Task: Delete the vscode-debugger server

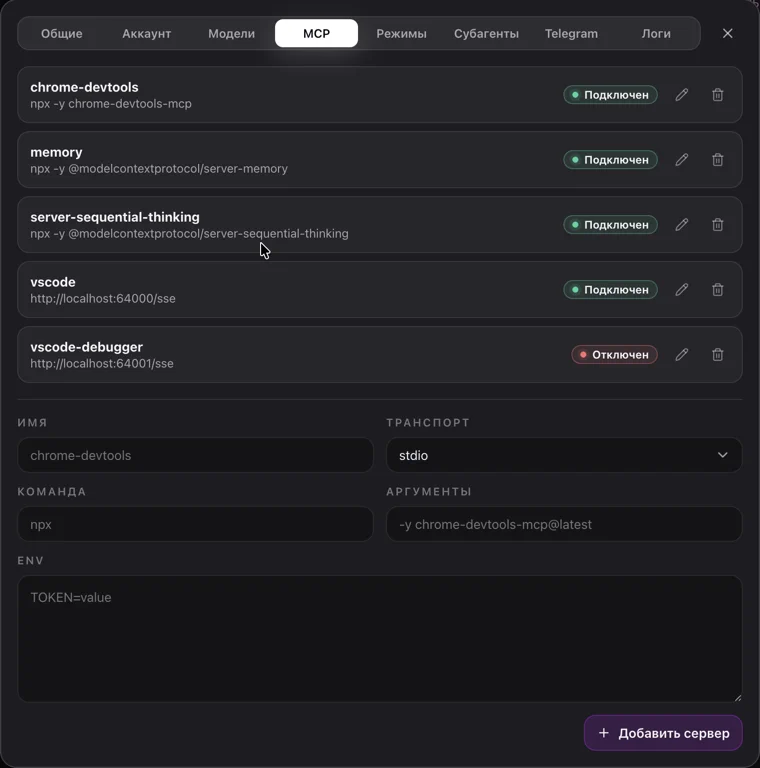Action: (x=717, y=355)
